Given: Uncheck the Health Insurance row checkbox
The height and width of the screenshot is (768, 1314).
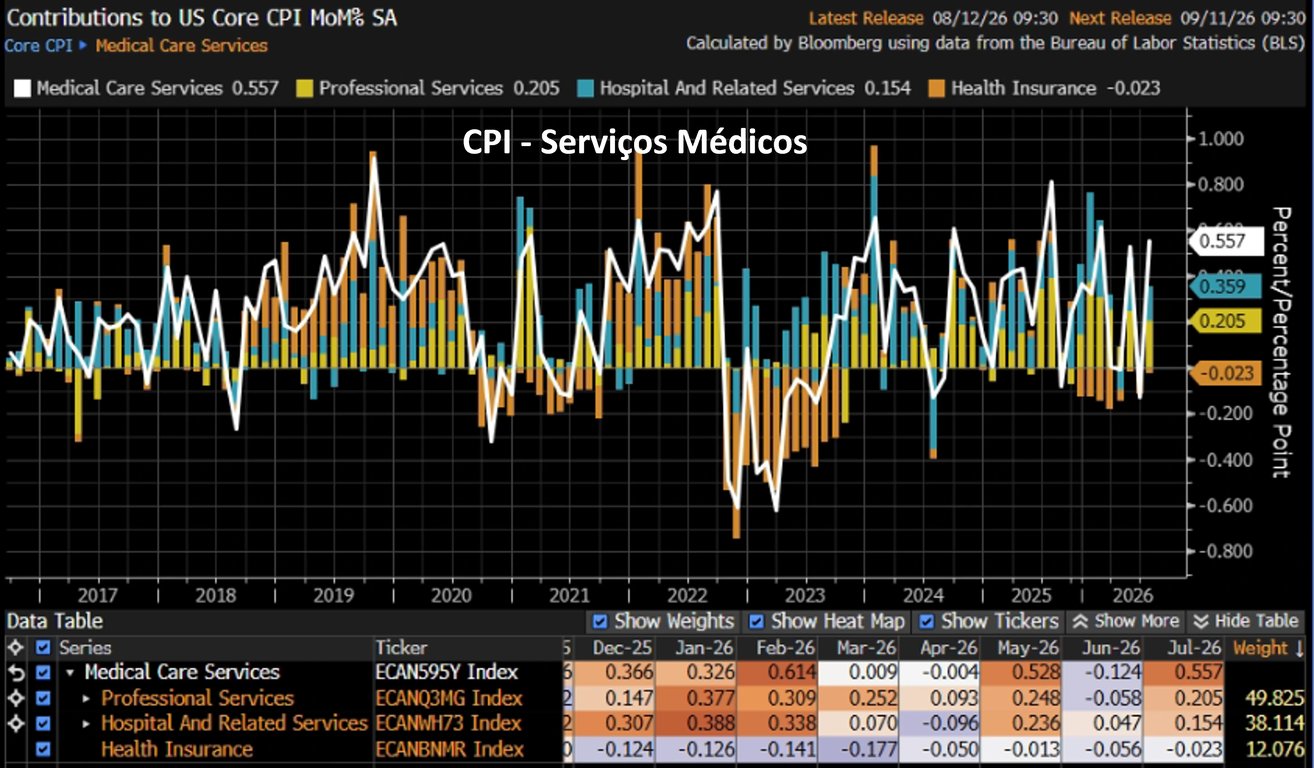Looking at the screenshot, I should coord(42,749).
